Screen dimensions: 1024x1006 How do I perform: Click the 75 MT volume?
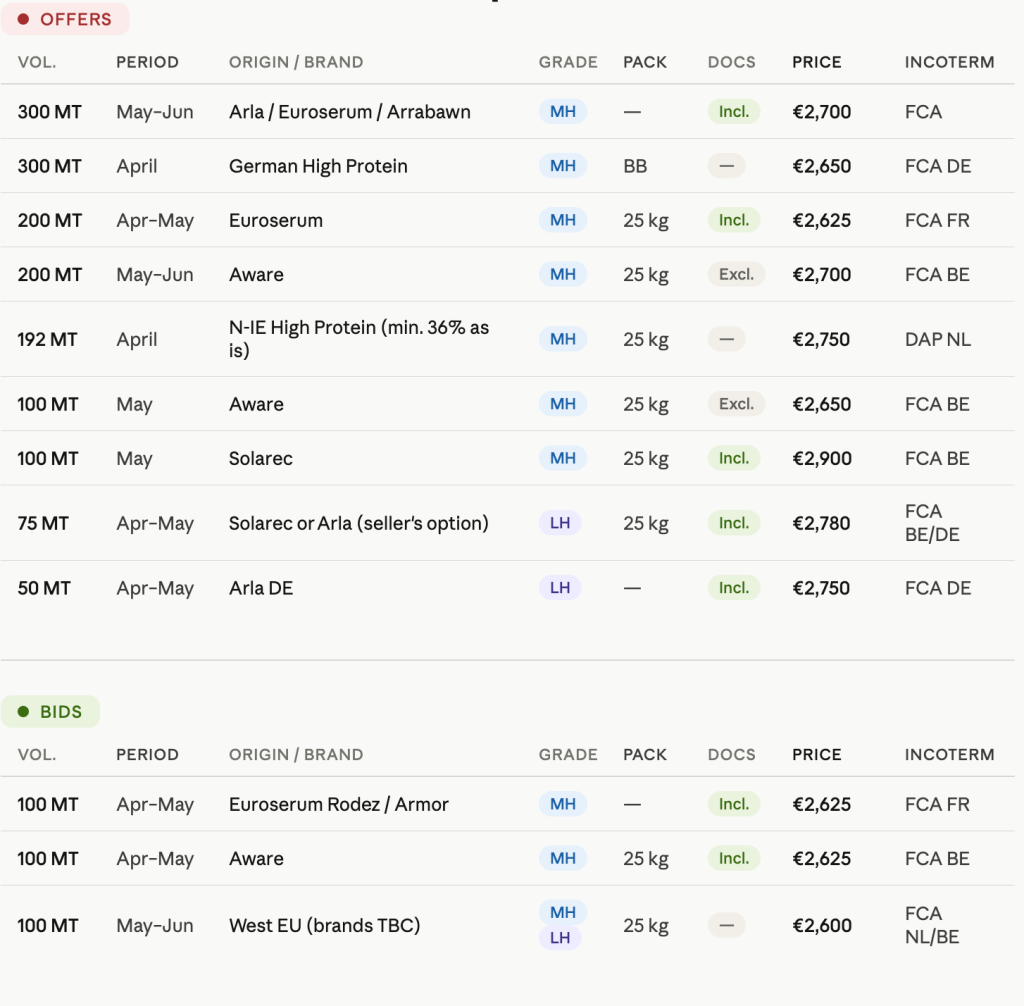point(43,523)
